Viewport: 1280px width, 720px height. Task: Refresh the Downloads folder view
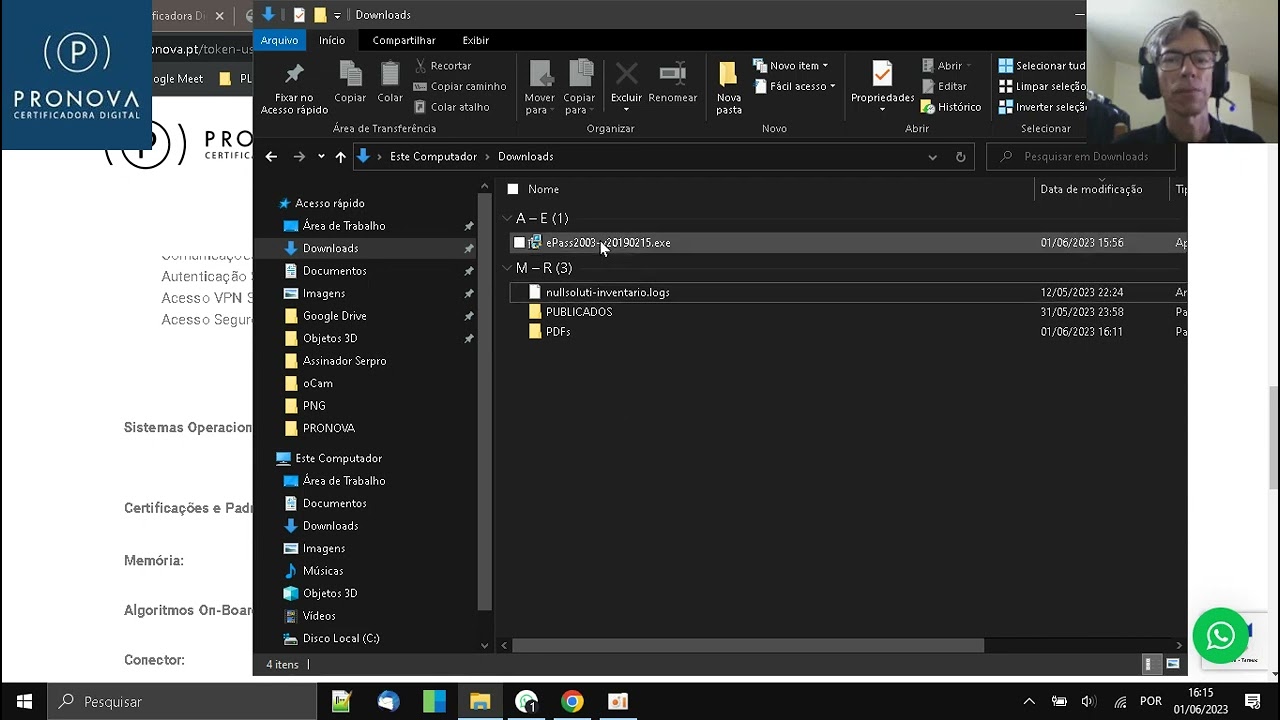(960, 156)
